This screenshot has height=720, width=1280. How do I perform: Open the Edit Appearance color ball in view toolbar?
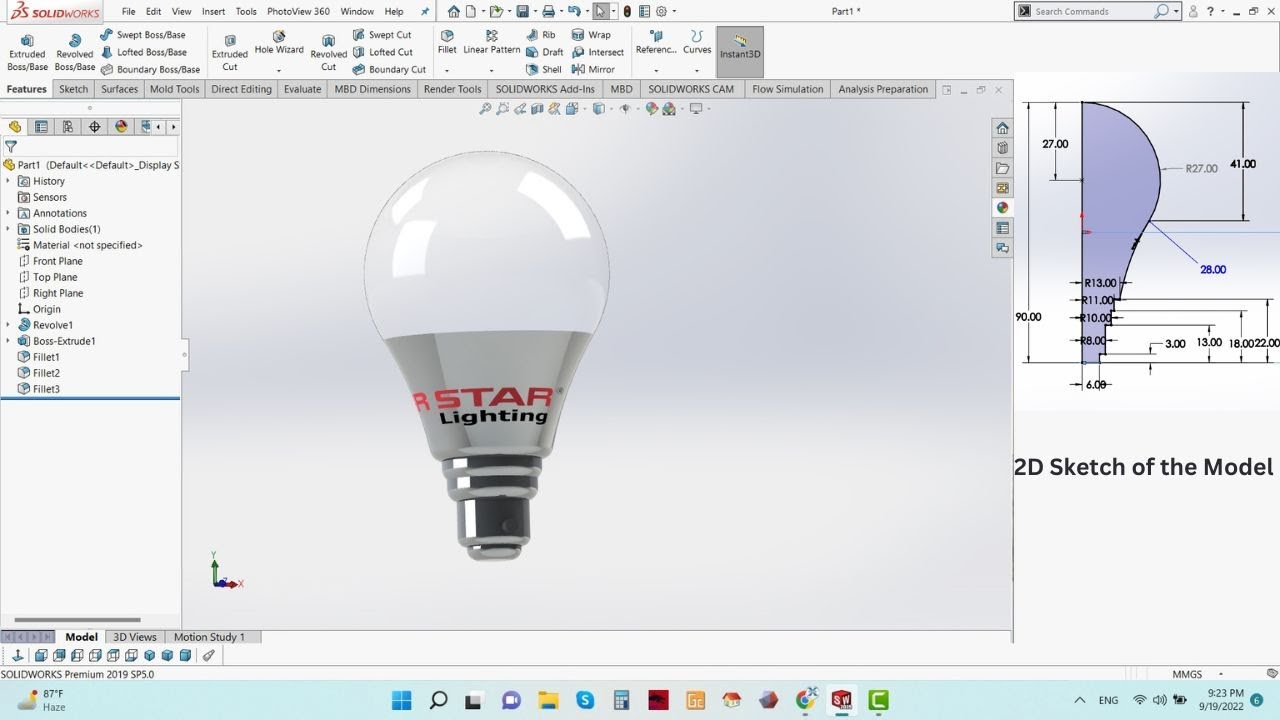(652, 109)
